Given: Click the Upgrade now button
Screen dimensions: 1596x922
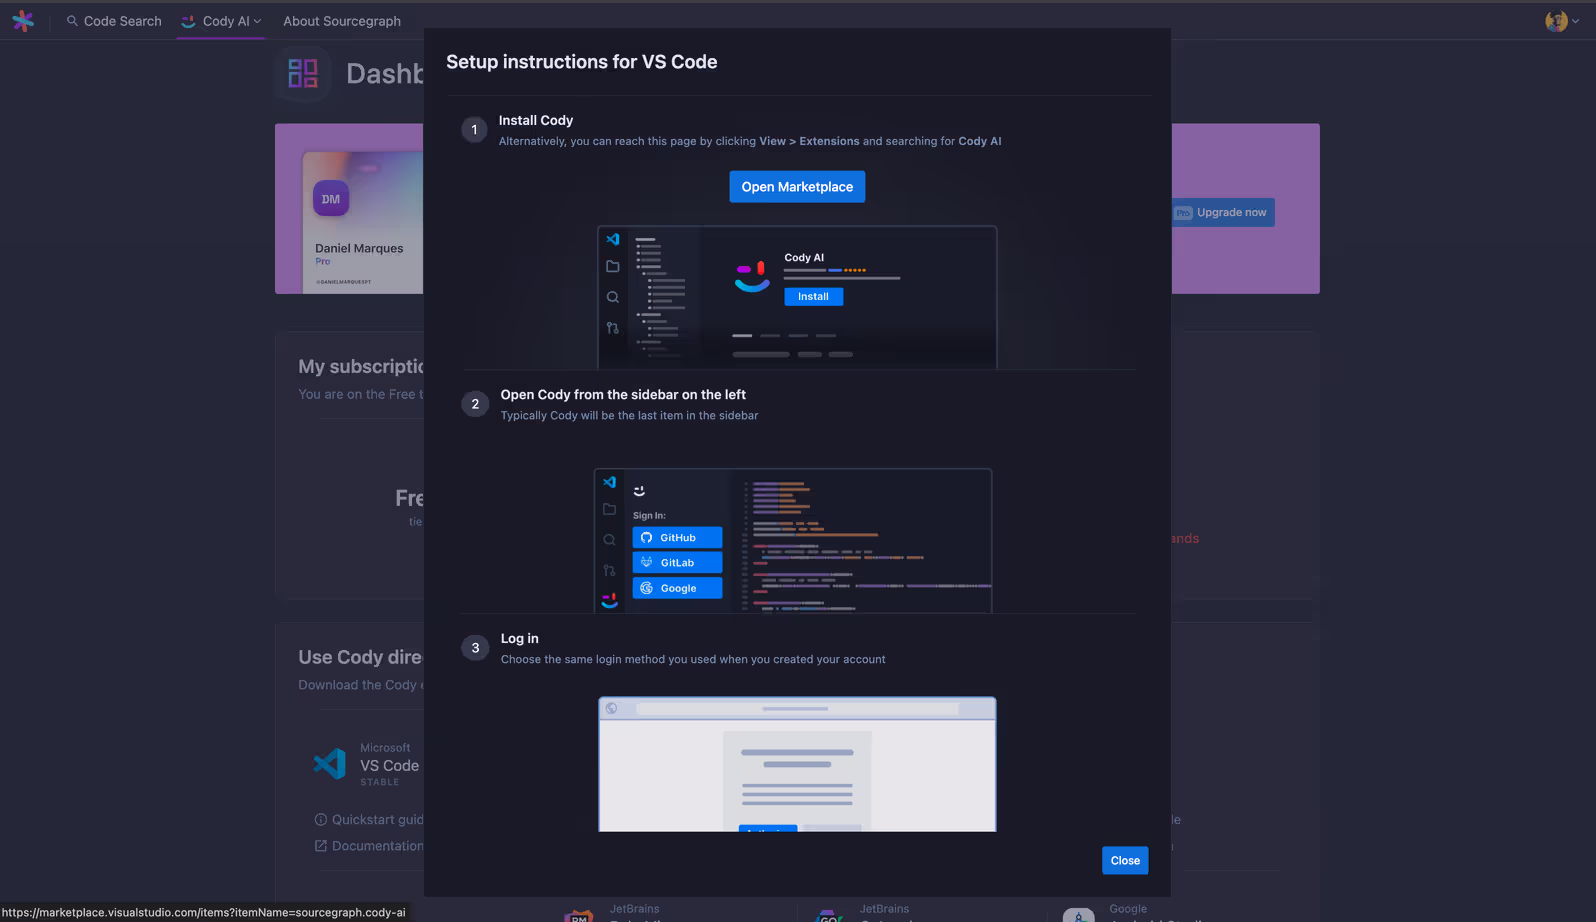Looking at the screenshot, I should pos(1222,212).
